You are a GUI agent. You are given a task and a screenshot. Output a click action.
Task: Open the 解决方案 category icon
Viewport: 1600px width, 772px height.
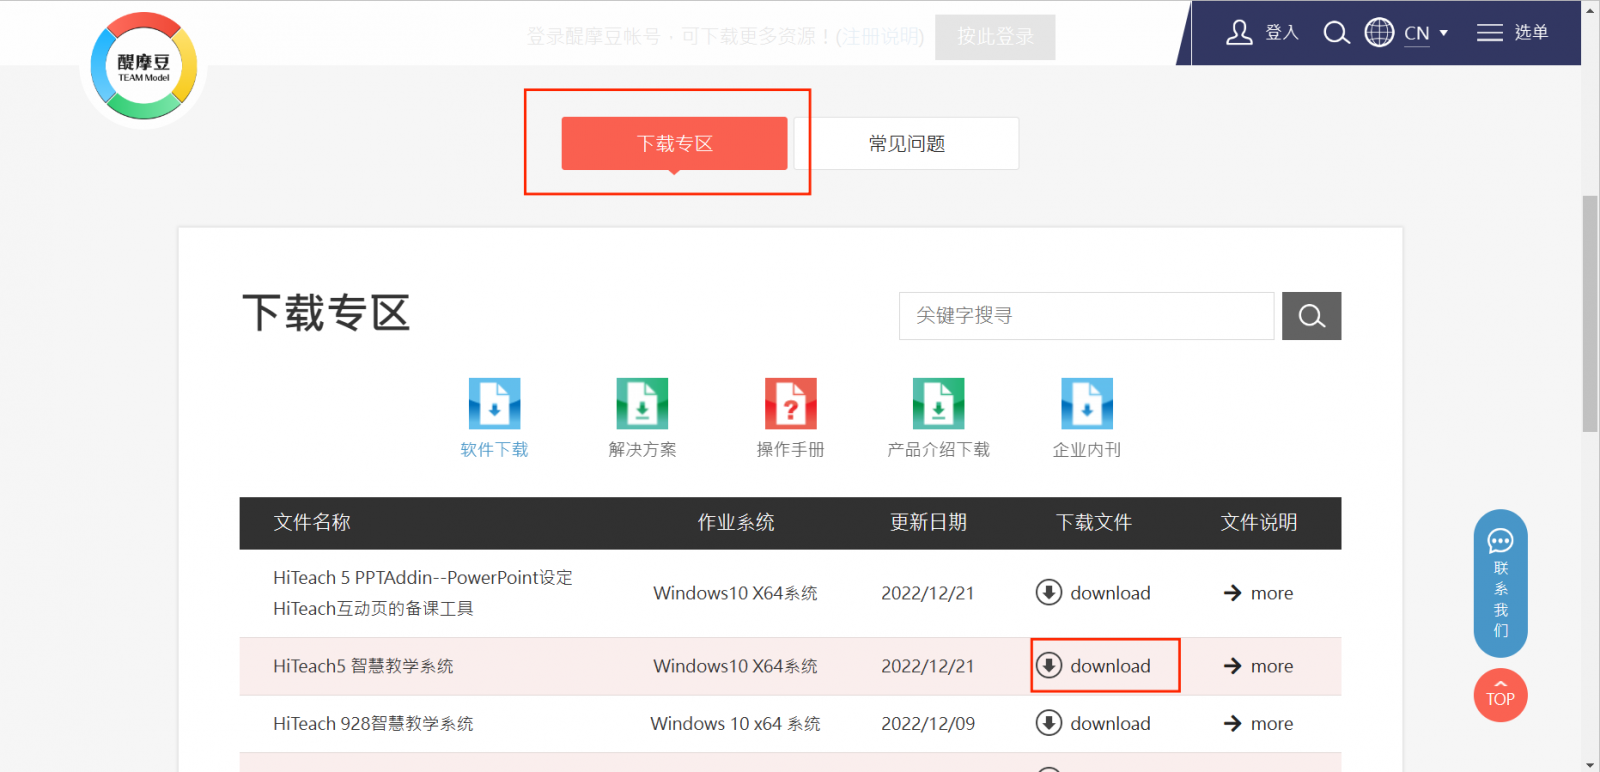[642, 404]
